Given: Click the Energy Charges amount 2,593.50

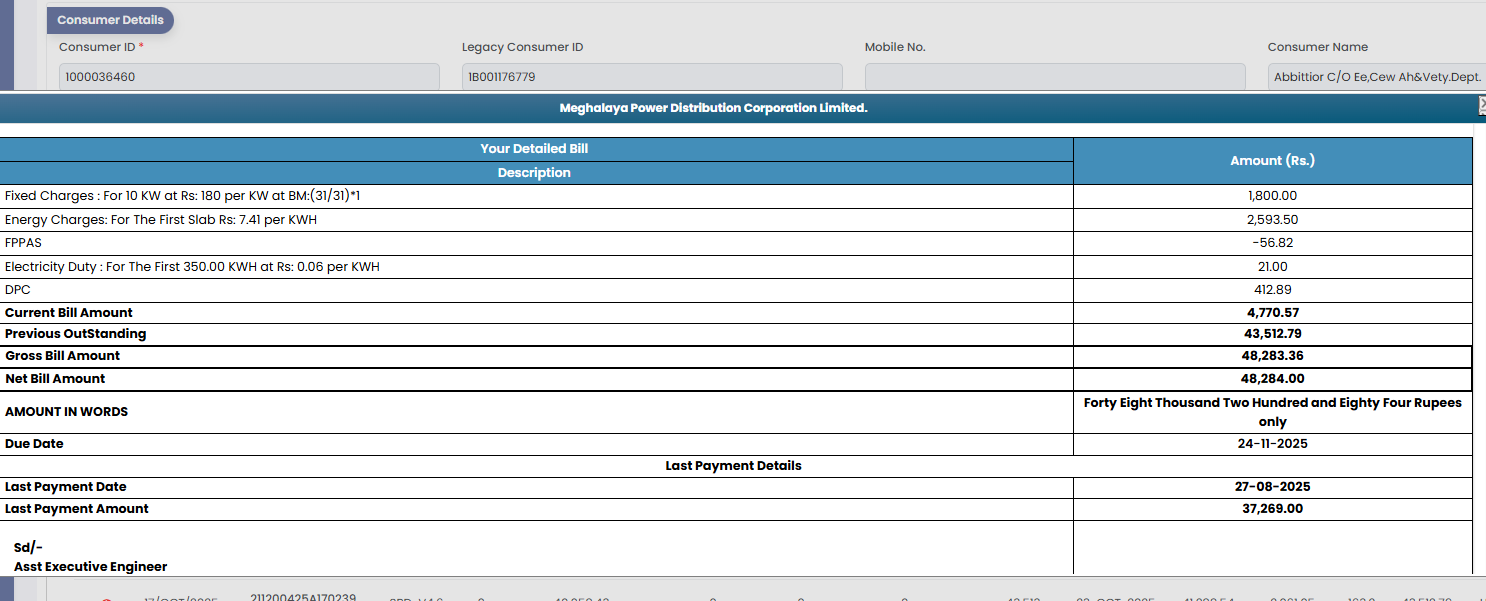Looking at the screenshot, I should 1272,220.
